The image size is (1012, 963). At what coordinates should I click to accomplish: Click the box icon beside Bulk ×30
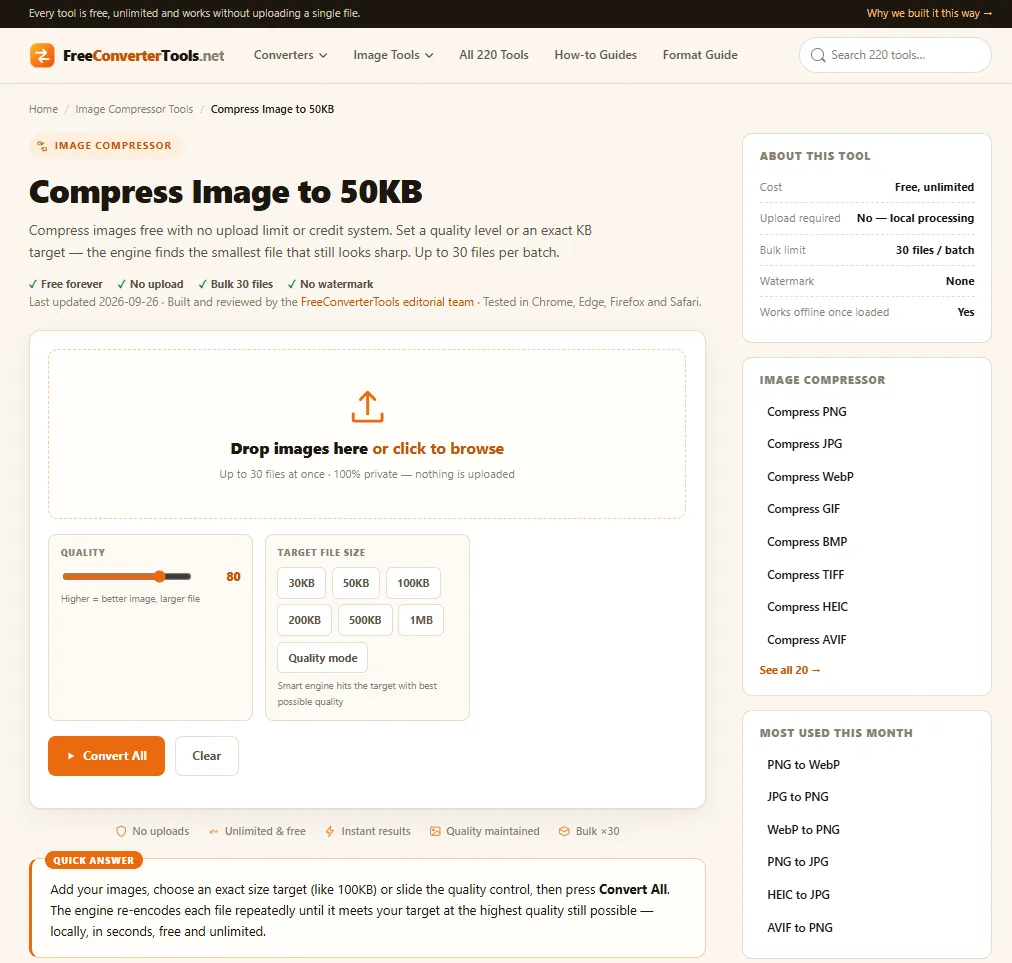564,831
